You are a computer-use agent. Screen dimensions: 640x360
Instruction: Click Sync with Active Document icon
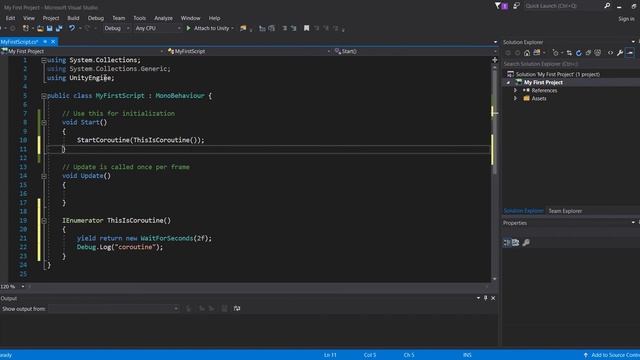[569, 53]
